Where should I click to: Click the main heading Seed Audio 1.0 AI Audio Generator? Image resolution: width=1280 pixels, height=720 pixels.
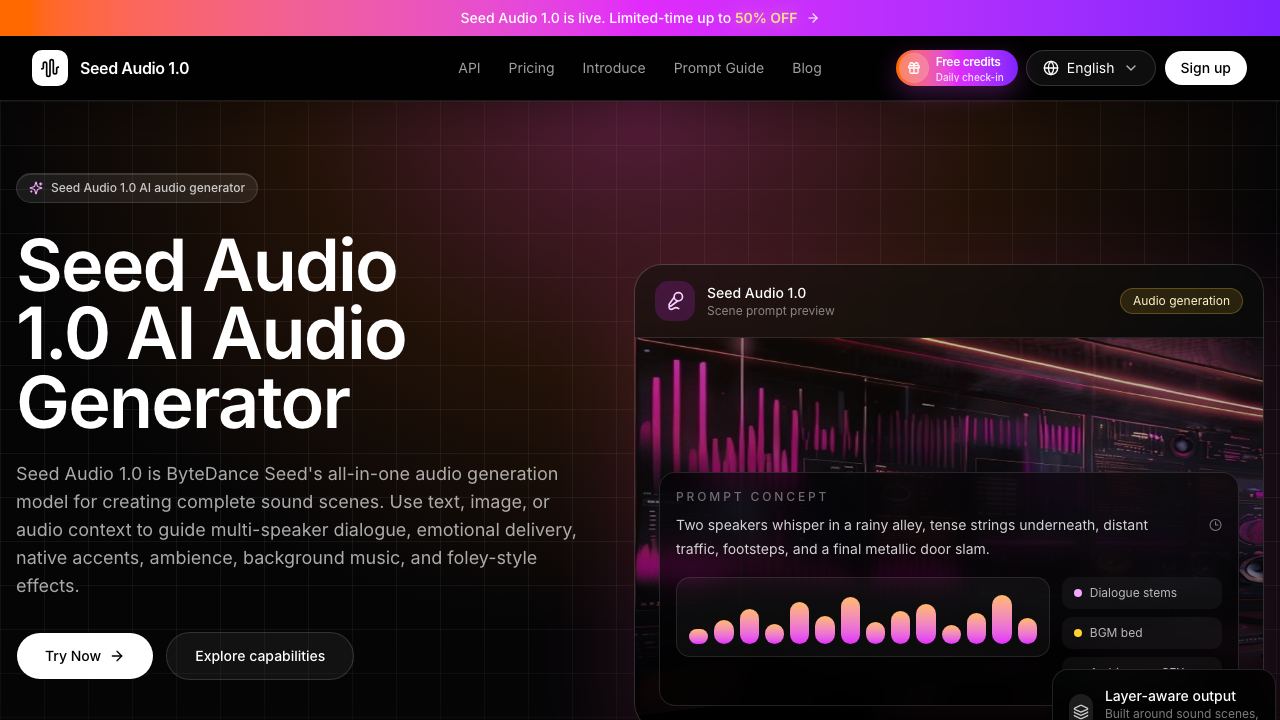tap(211, 335)
